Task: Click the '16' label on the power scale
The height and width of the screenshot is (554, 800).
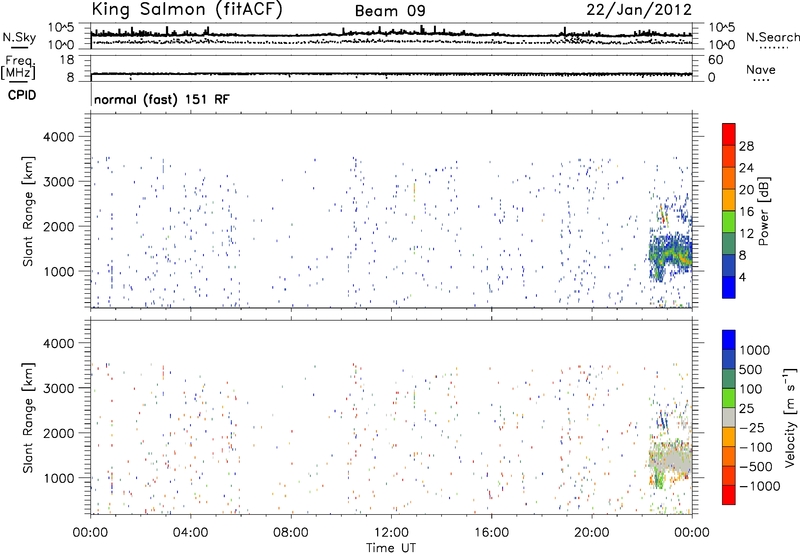Action: click(746, 212)
